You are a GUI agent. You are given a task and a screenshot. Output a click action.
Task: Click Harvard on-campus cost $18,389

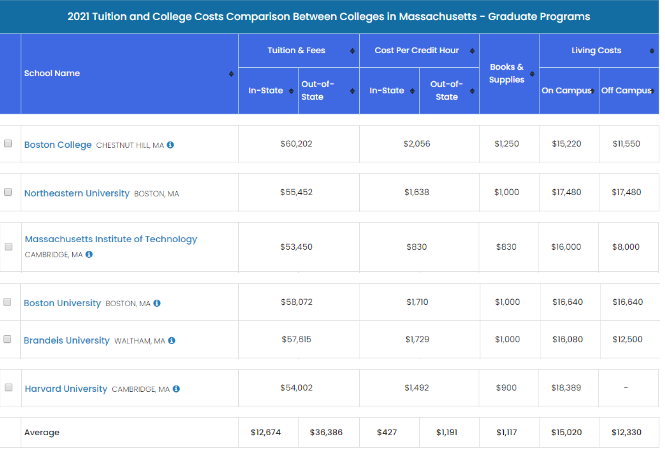point(566,388)
